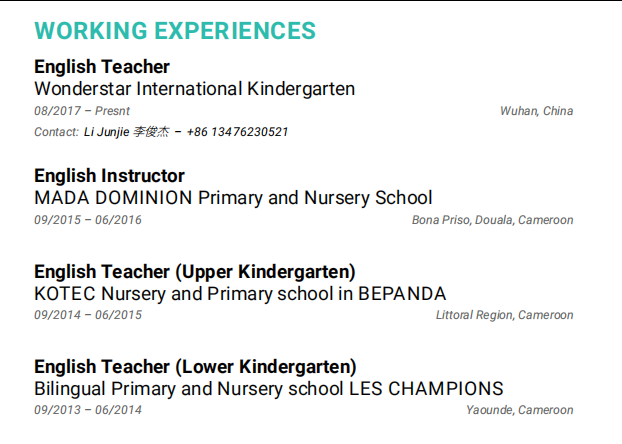622x444 pixels.
Task: Click the WORKING EXPERIENCES section heading
Action: click(x=175, y=31)
